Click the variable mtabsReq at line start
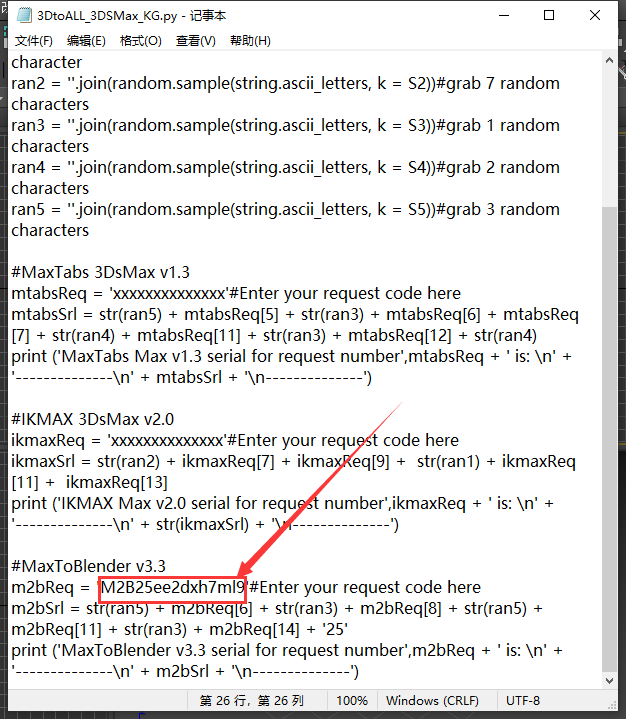 (49, 293)
